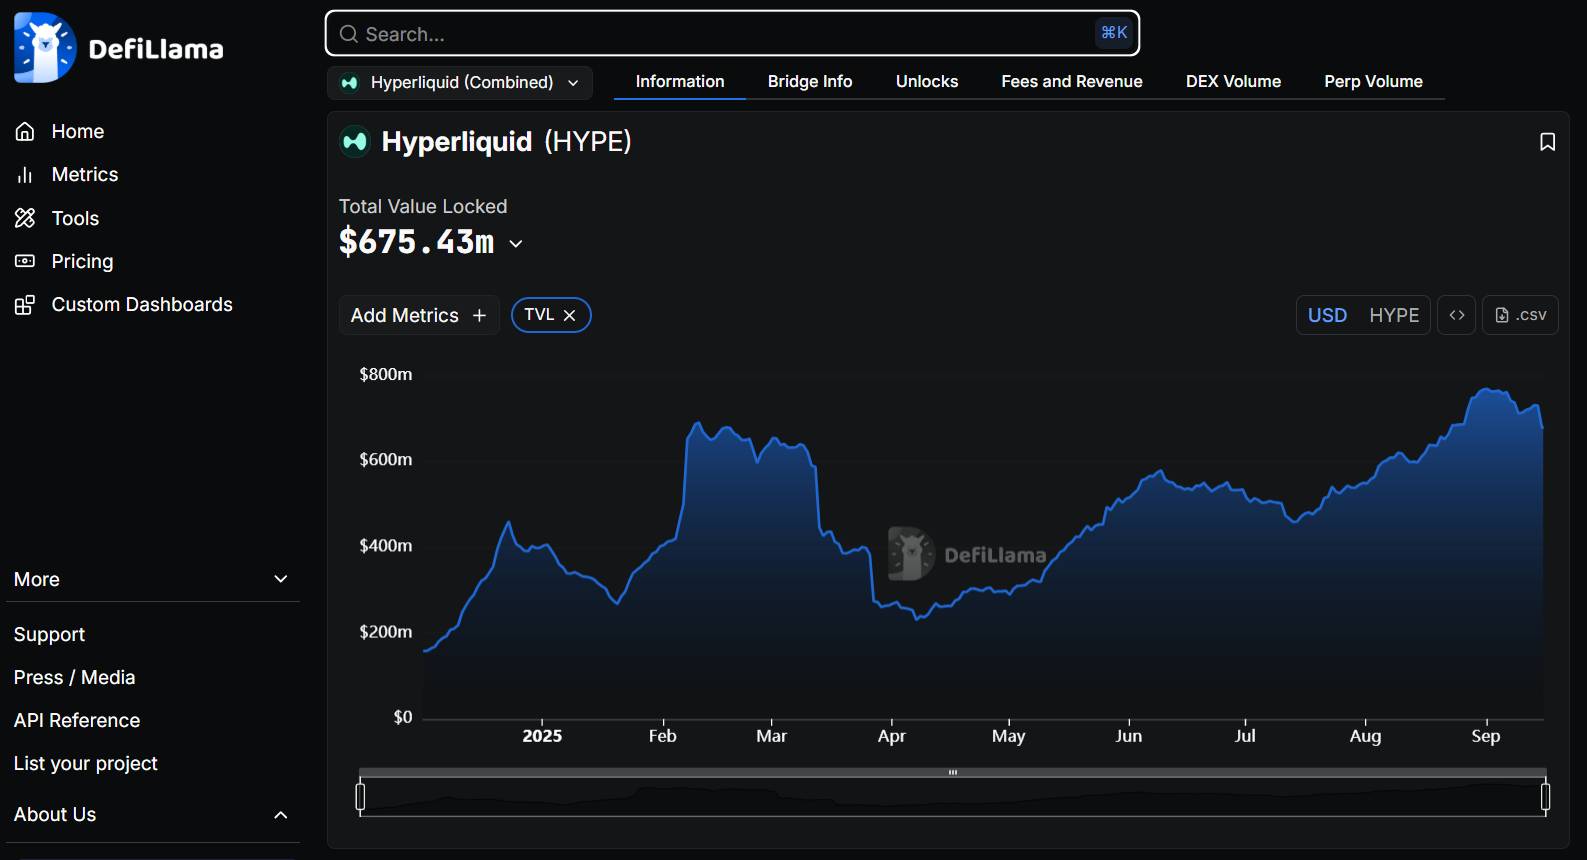Screen dimensions: 1587x860
Task: Download the chart .csv file
Action: (1520, 315)
